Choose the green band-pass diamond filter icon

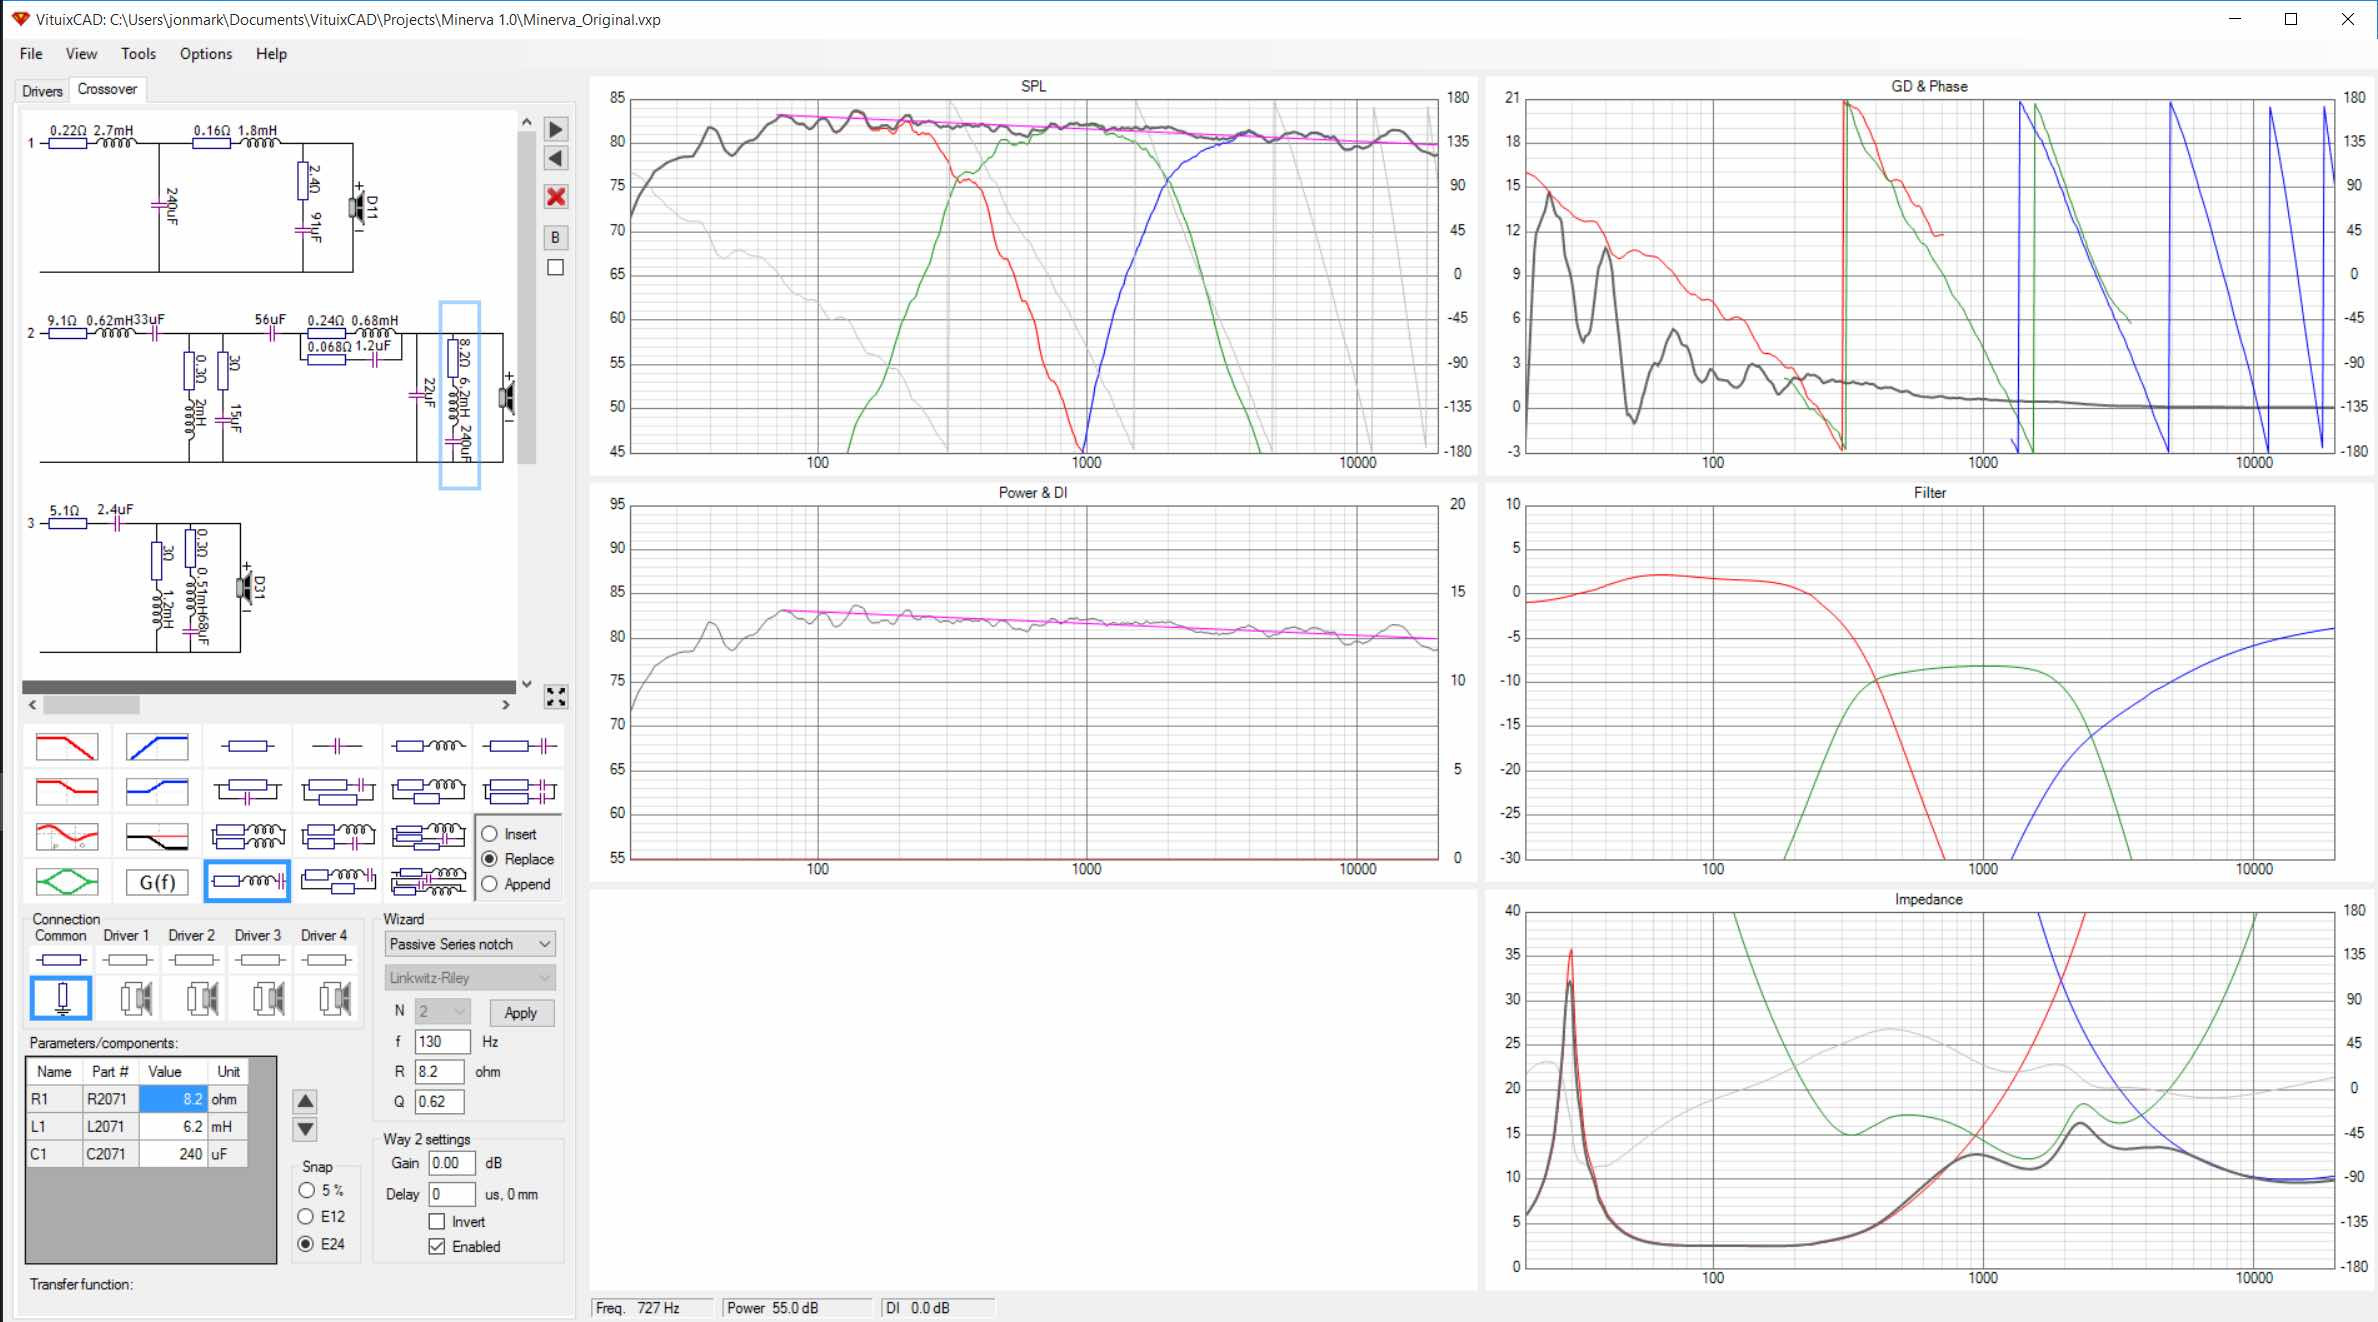click(x=67, y=882)
